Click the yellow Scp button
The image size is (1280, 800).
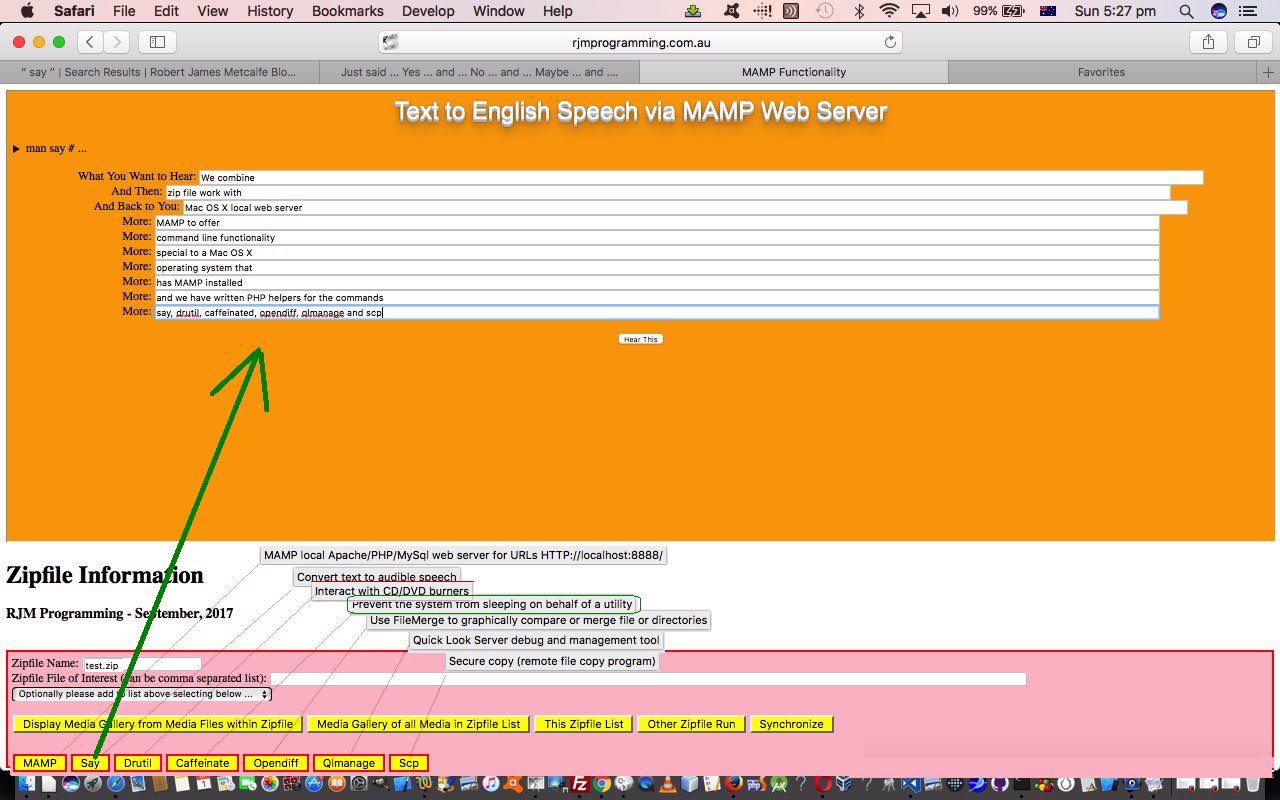[x=409, y=763]
